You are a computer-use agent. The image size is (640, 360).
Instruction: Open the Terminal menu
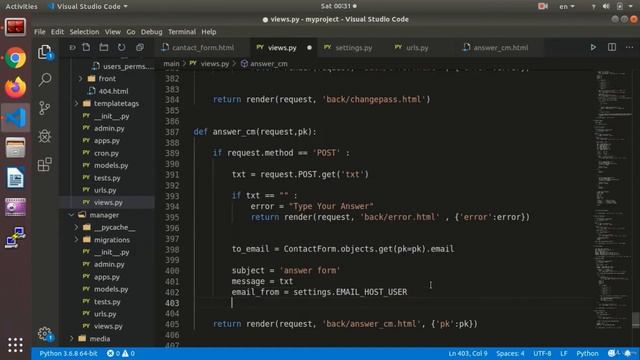(x=182, y=32)
